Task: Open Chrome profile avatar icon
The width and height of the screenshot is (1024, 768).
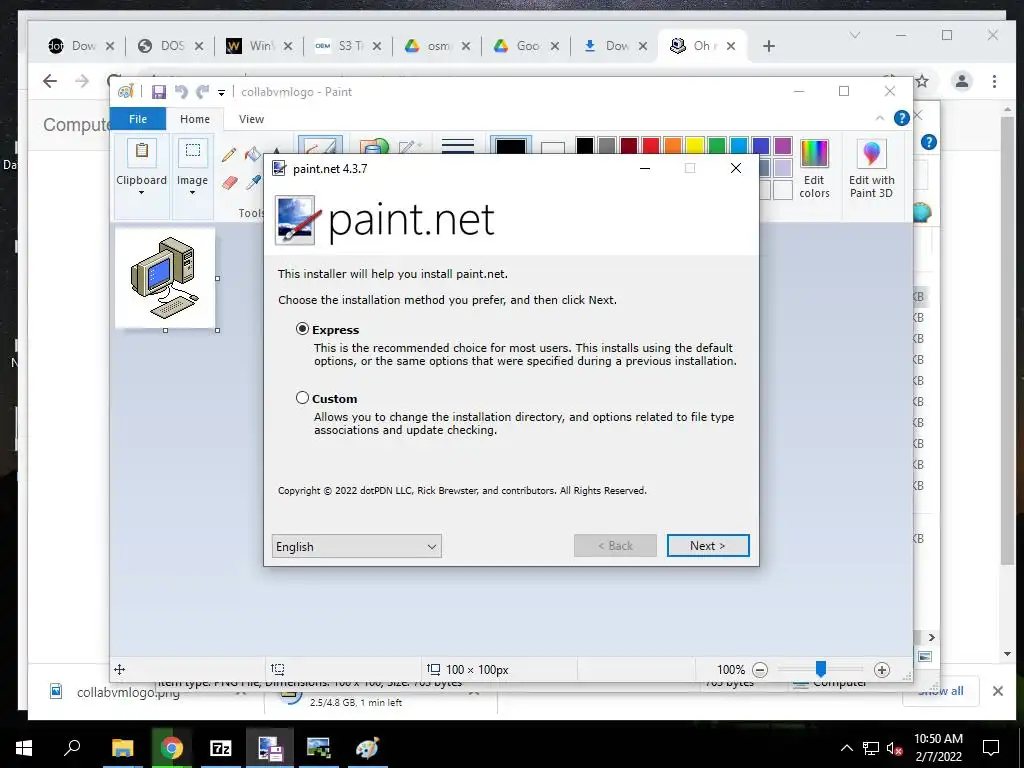Action: point(961,81)
